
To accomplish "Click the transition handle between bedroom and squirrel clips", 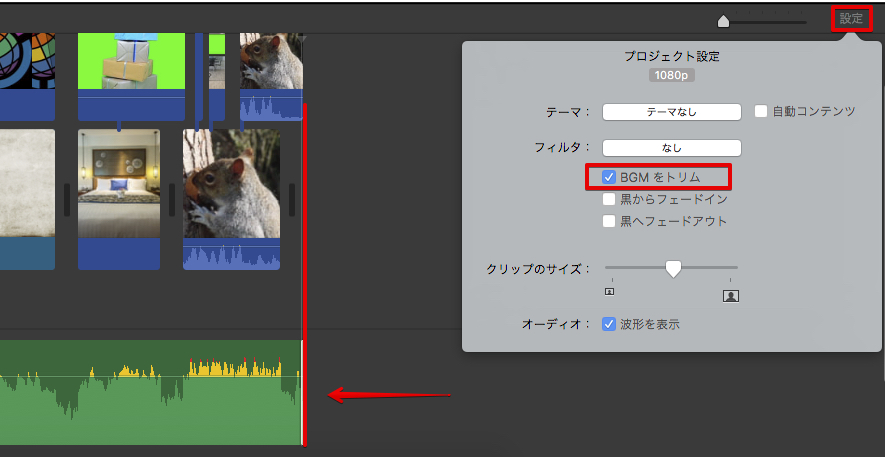I will point(172,200).
